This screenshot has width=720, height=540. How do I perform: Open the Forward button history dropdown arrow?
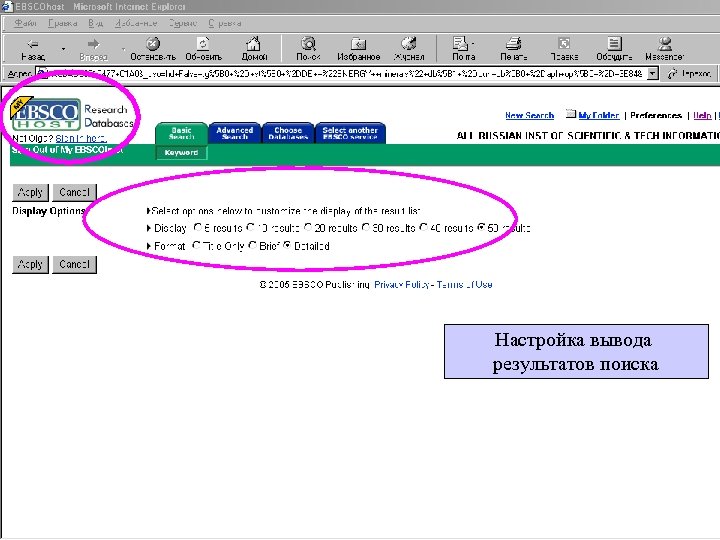coord(124,48)
